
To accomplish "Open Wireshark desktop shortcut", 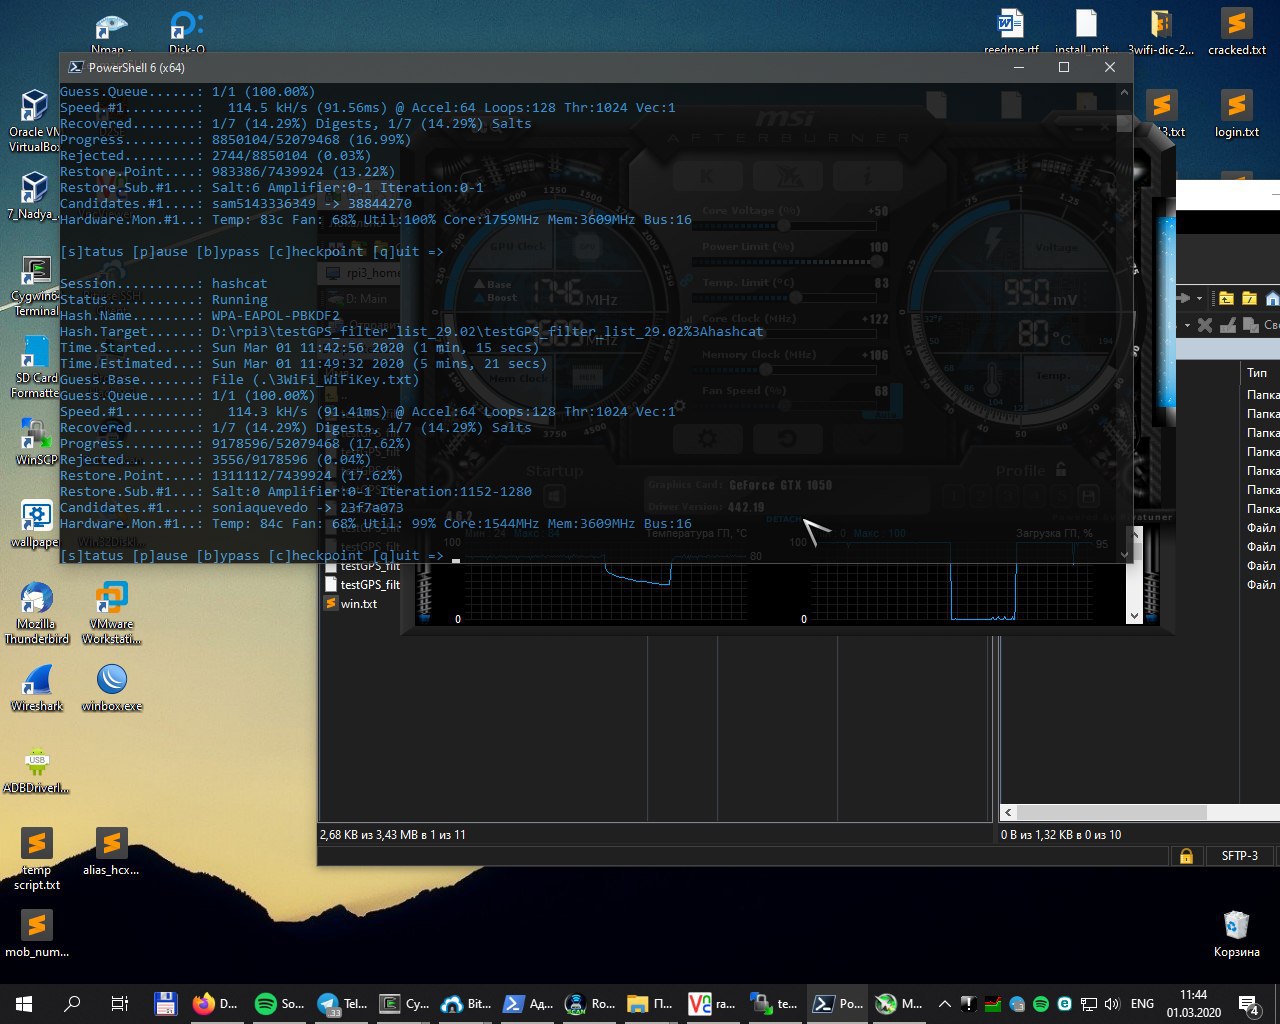I will coord(37,688).
